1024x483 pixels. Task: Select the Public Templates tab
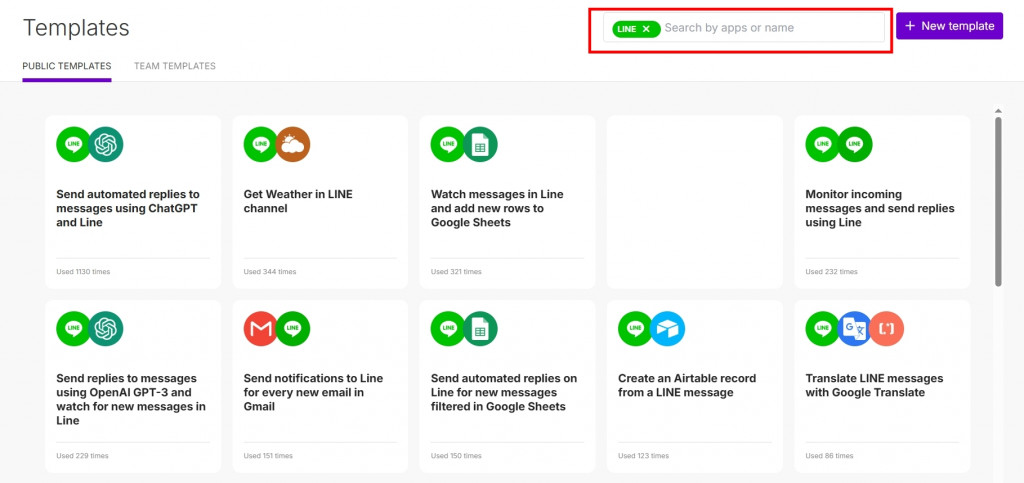pyautogui.click(x=67, y=66)
